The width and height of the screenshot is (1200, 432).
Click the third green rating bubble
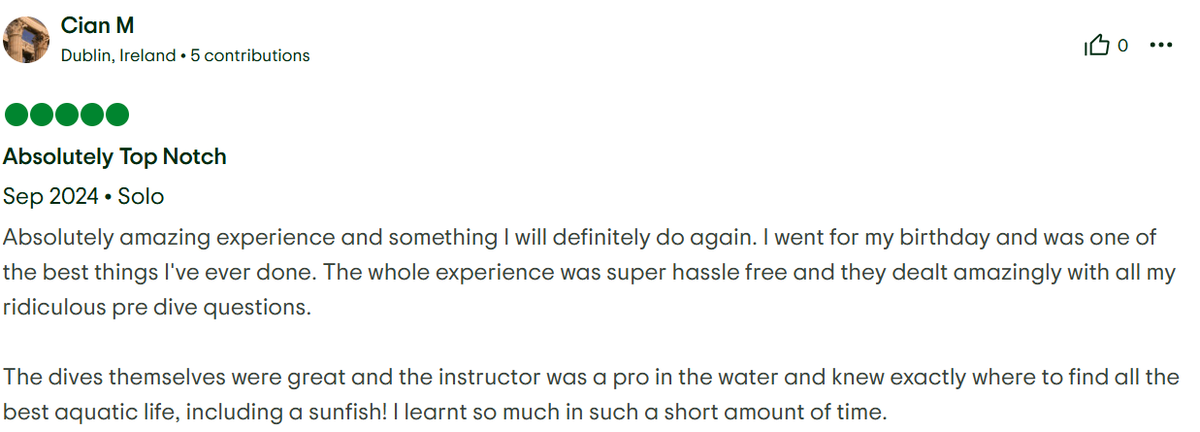tap(67, 115)
